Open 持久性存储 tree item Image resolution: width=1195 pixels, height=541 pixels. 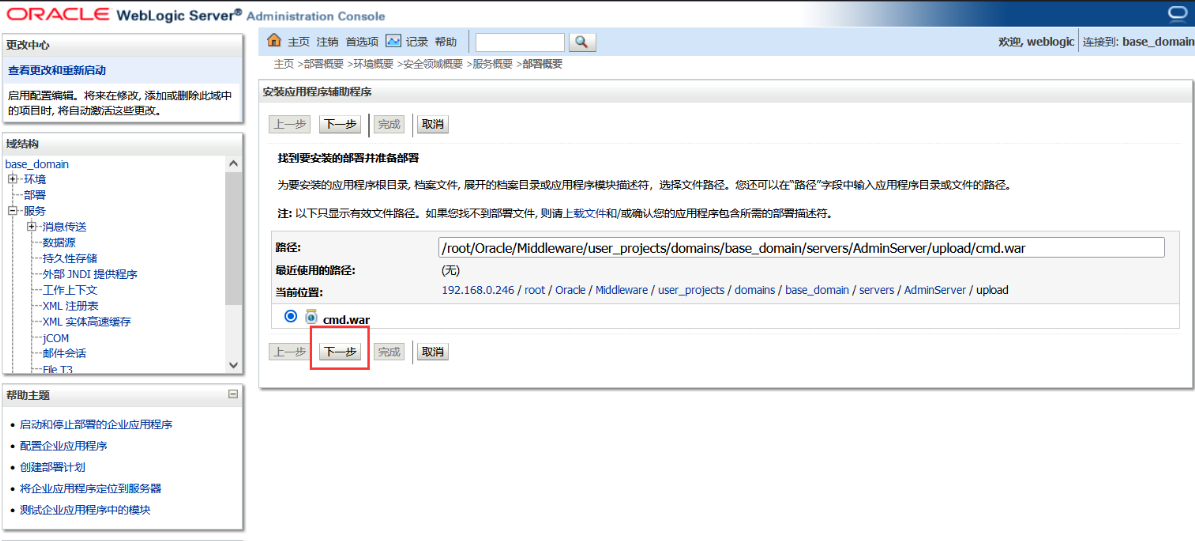[x=70, y=258]
